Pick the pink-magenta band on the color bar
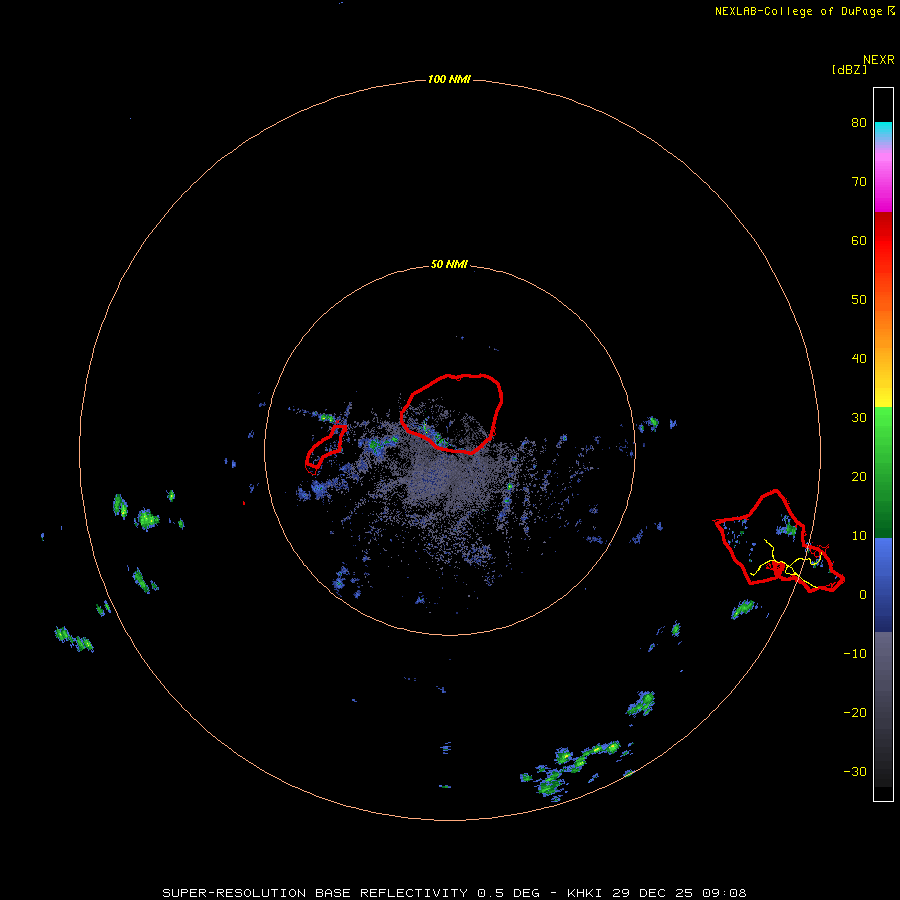The height and width of the screenshot is (900, 900). (883, 178)
